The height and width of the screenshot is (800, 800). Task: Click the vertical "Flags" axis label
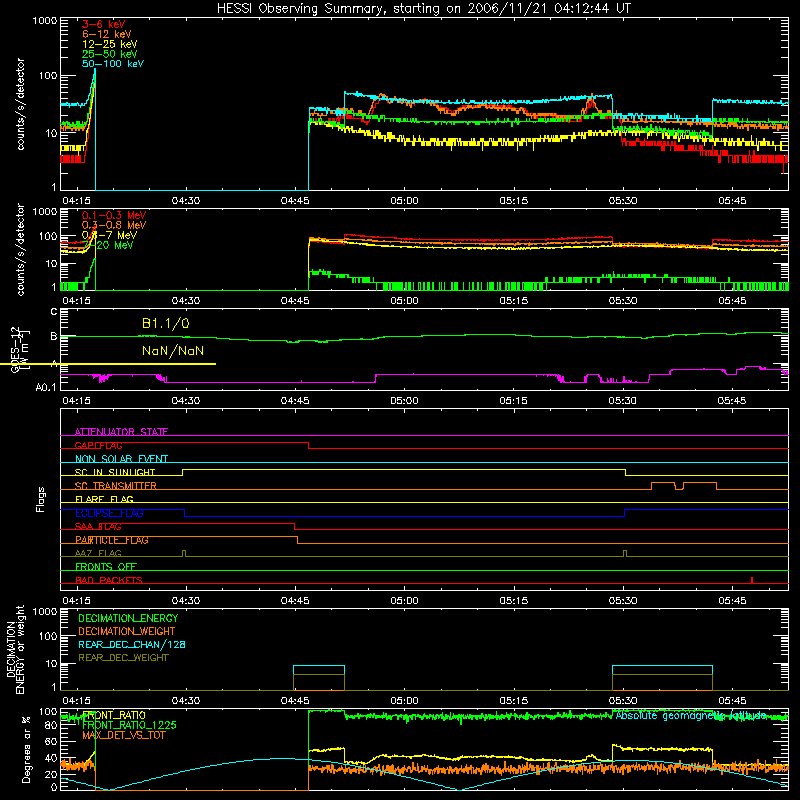(x=41, y=499)
